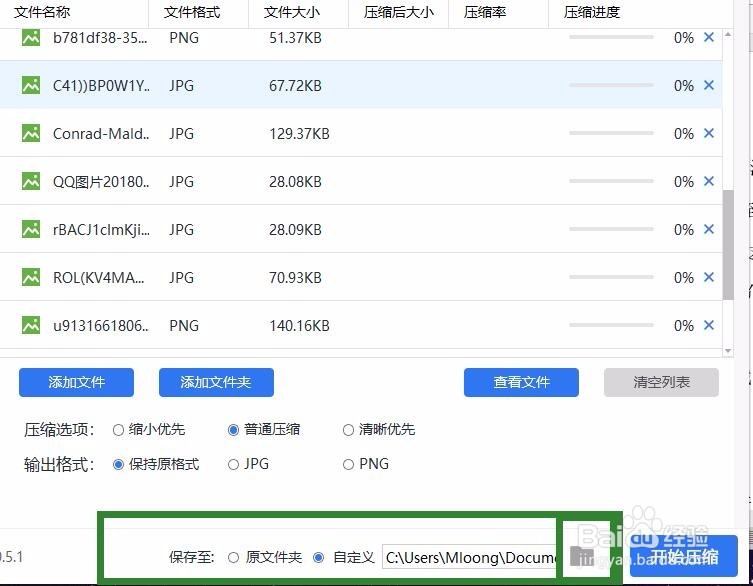Click scroll up arrow of file list
Image resolution: width=753 pixels, height=586 pixels.
coord(728,34)
